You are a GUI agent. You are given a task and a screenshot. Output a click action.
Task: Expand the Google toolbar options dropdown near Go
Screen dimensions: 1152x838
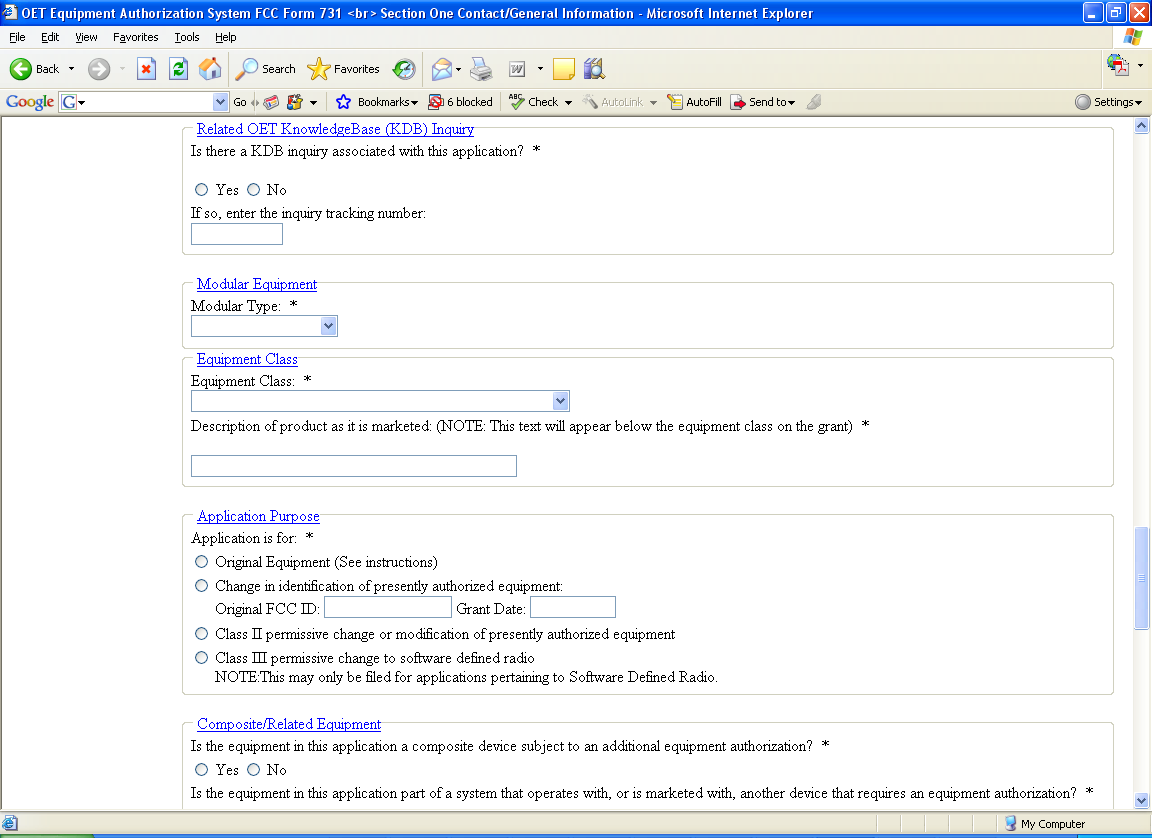pos(313,103)
